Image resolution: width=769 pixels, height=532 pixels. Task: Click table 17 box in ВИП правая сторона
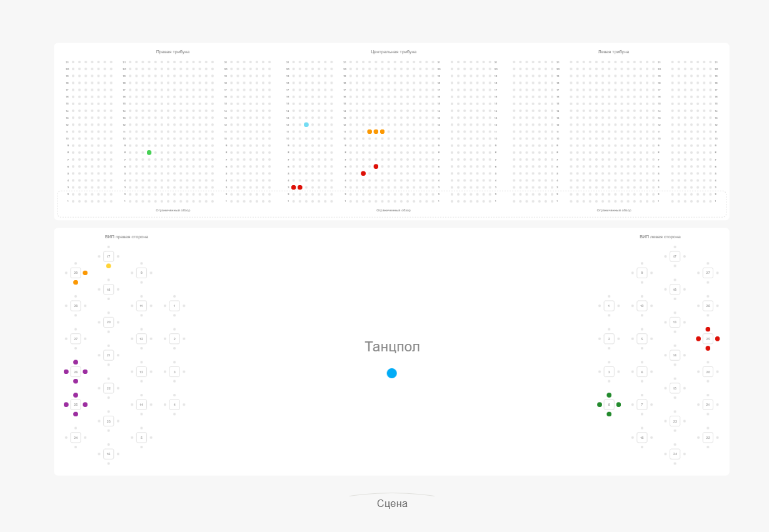point(108,256)
